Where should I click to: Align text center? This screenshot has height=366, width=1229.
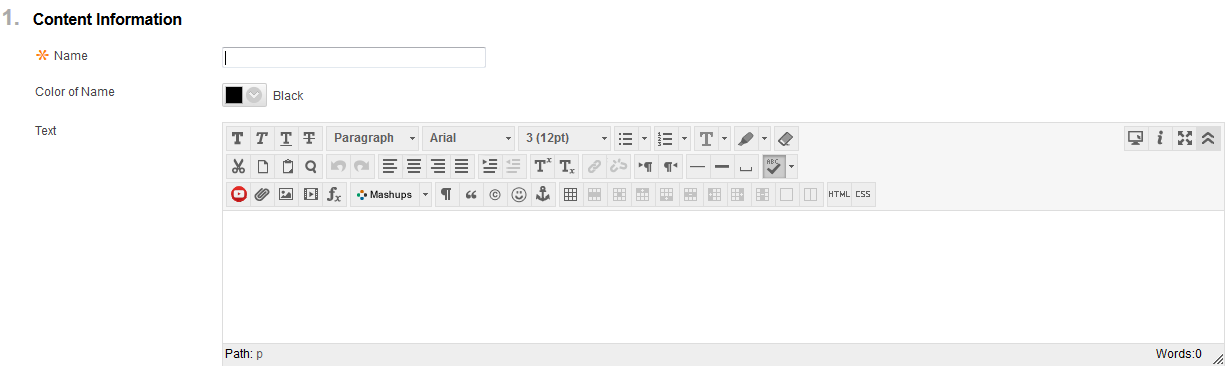coord(413,166)
